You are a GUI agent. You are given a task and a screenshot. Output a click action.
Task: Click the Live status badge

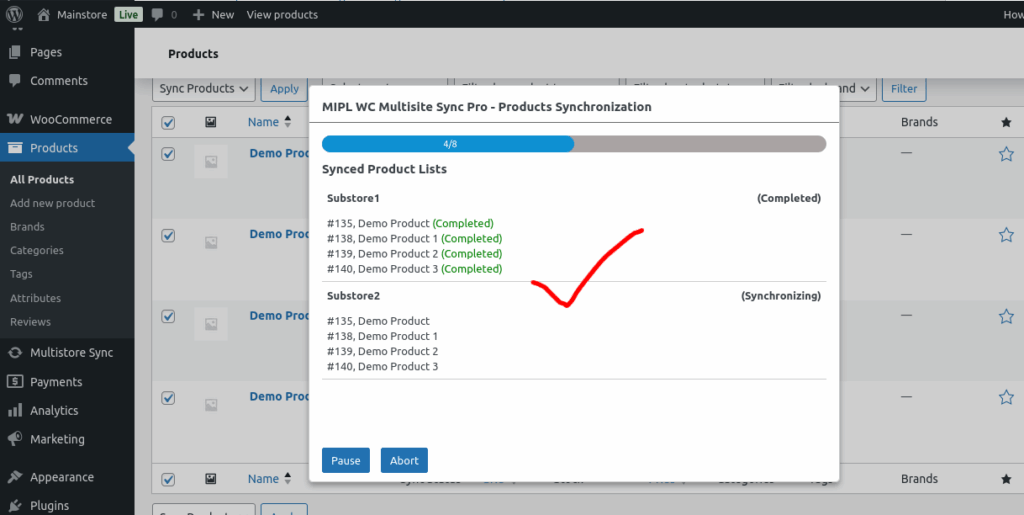pos(128,14)
